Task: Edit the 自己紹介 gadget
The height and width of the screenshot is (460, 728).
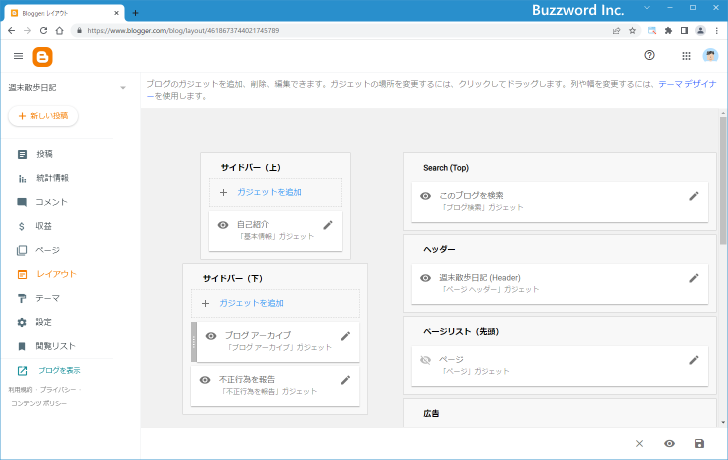Action: pos(328,225)
